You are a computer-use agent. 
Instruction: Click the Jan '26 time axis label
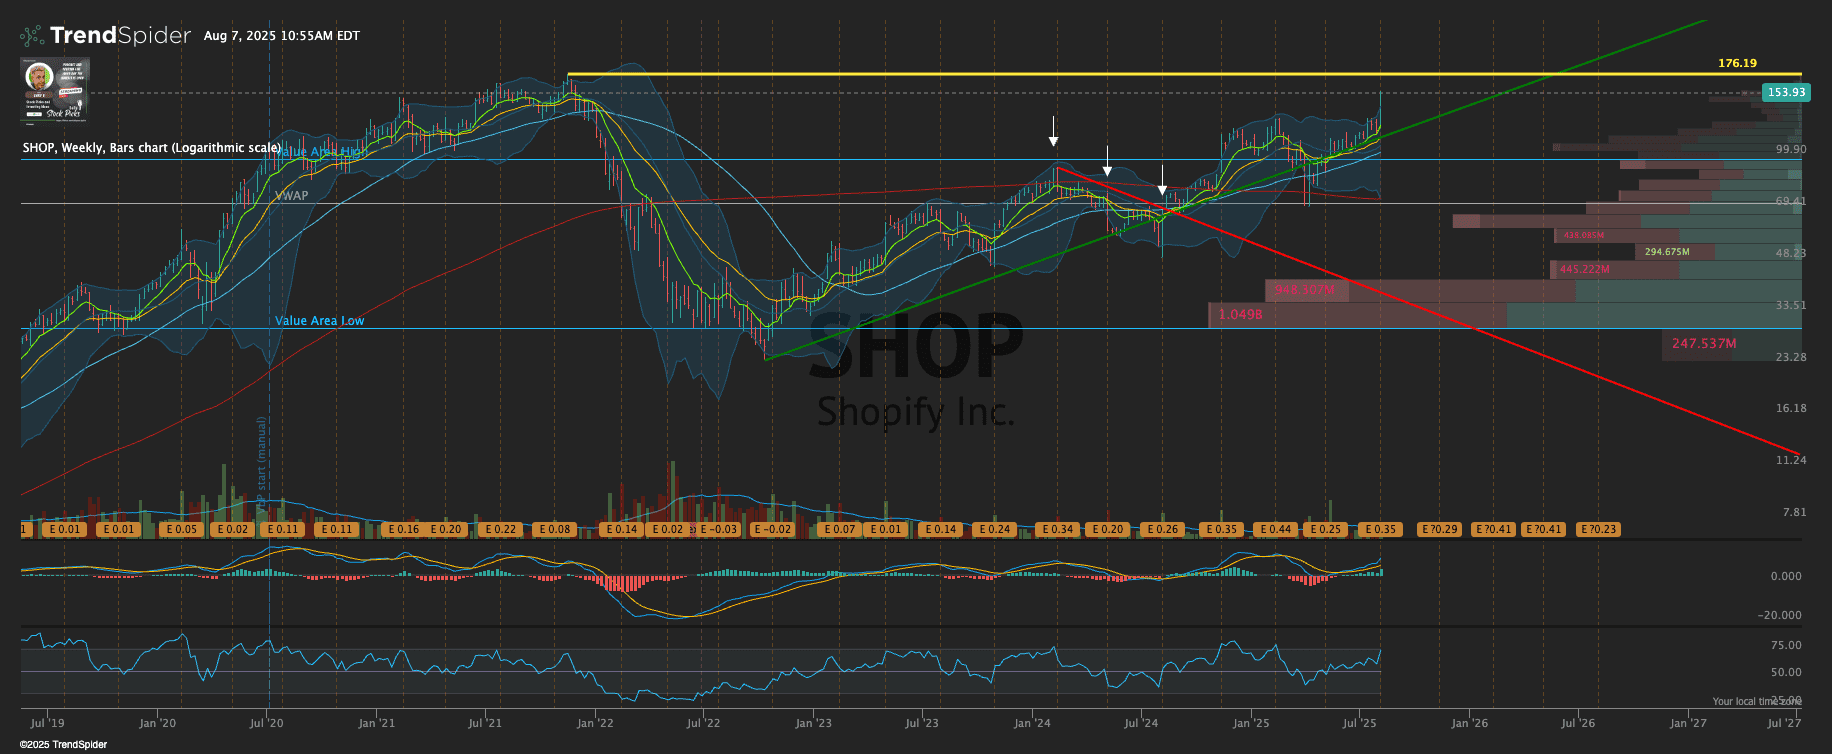tap(1469, 723)
